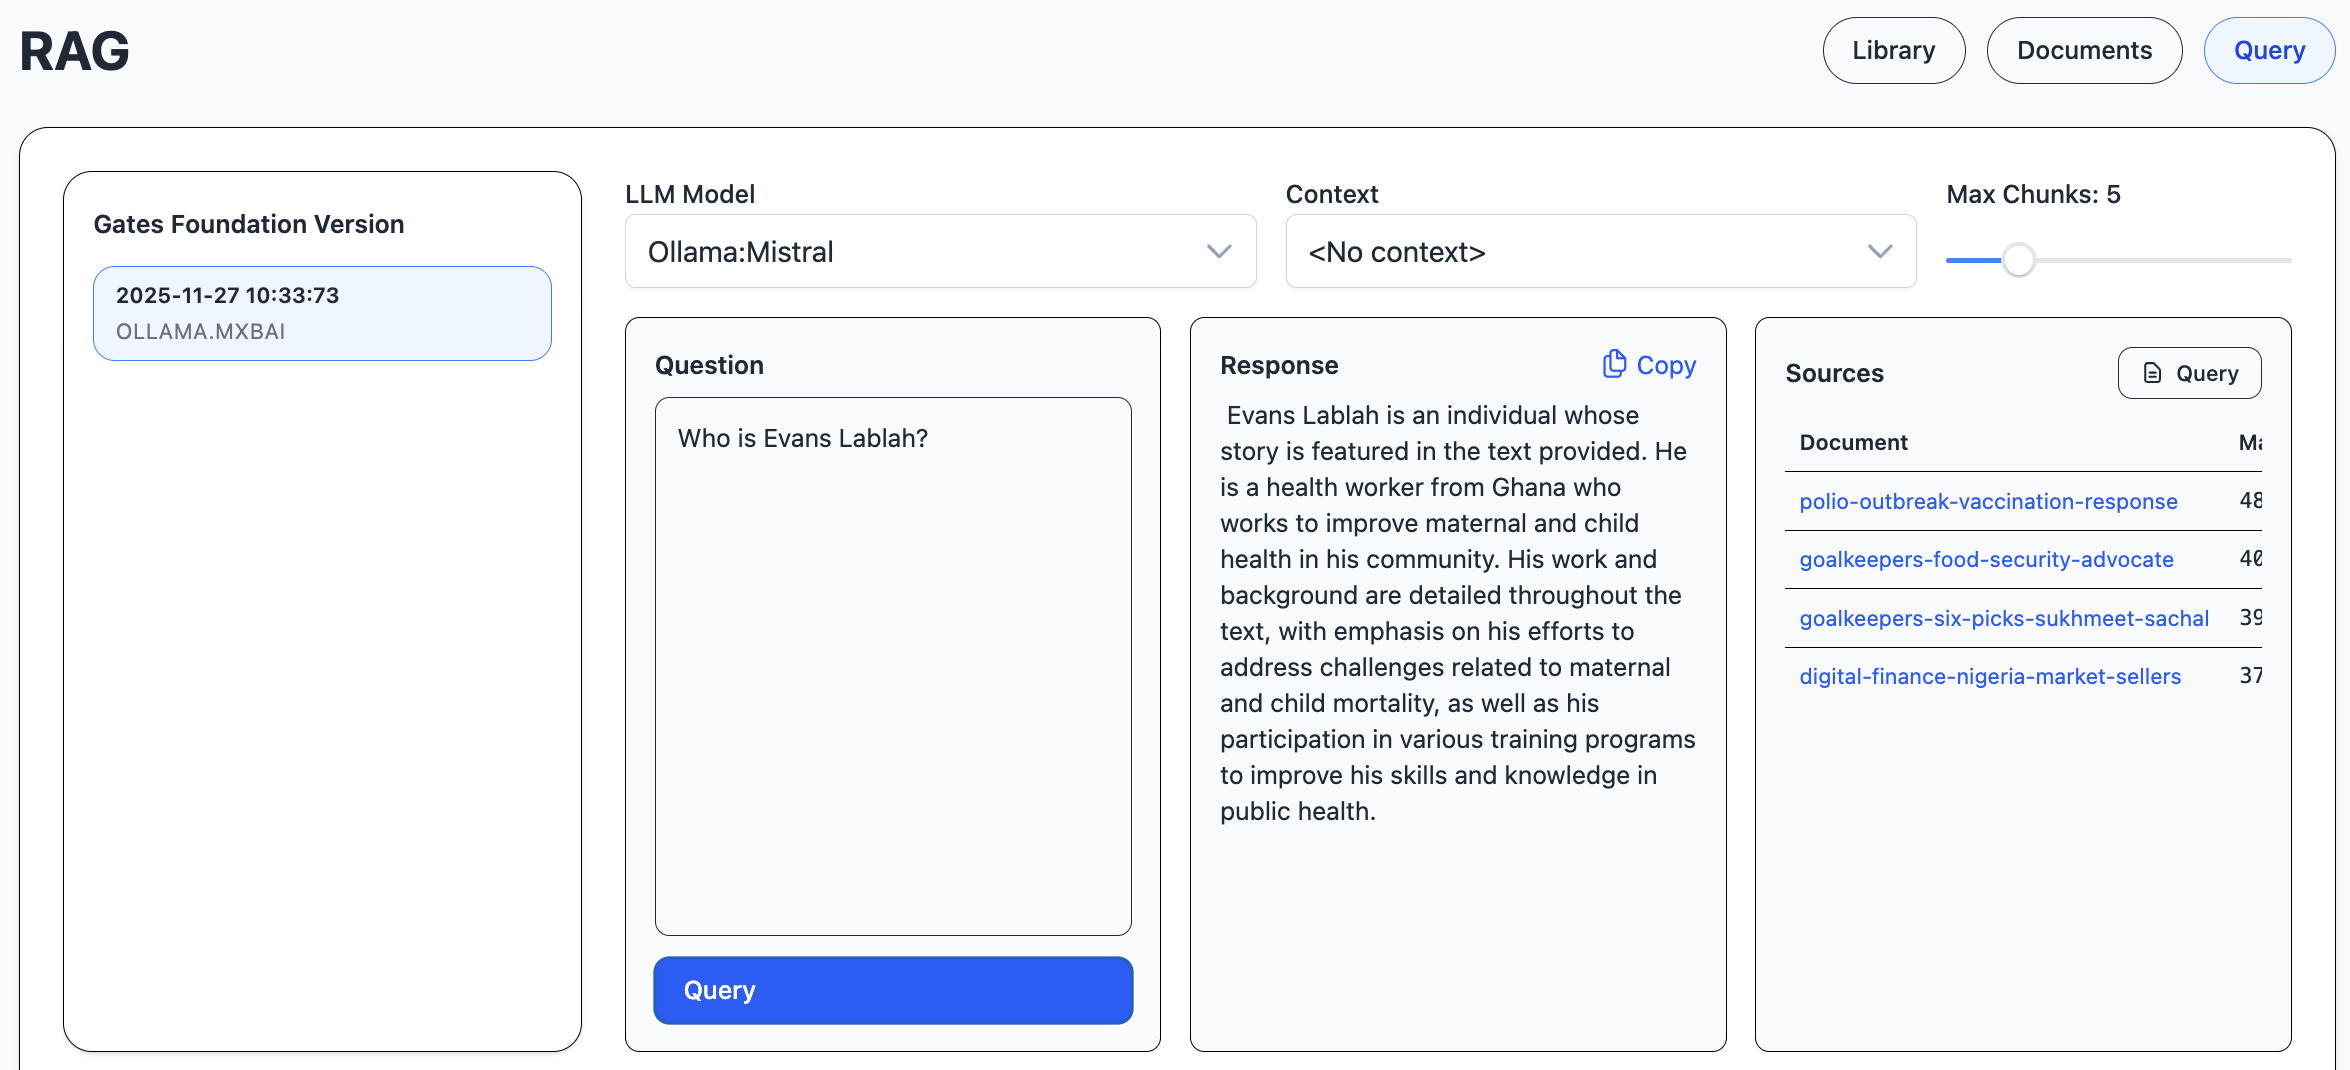Click the No context dropdown chevron
The image size is (2350, 1070).
[x=1879, y=252]
